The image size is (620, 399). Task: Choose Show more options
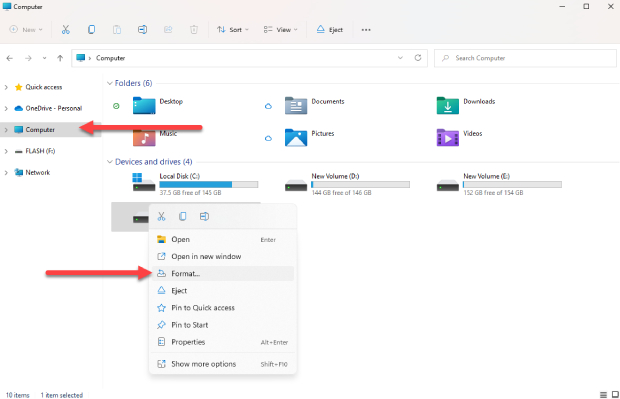tap(223, 364)
